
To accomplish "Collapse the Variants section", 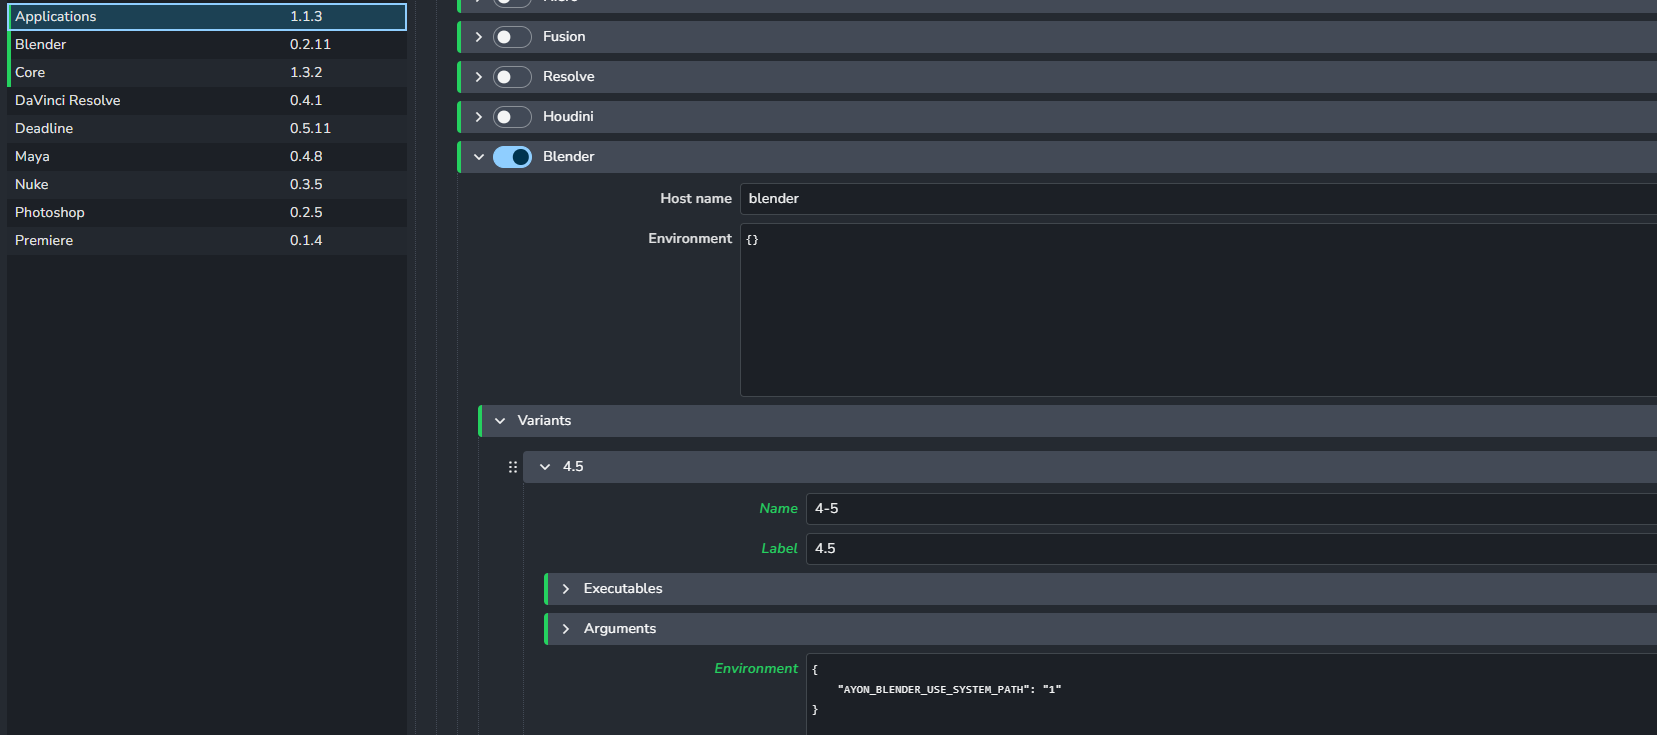I will tap(500, 421).
